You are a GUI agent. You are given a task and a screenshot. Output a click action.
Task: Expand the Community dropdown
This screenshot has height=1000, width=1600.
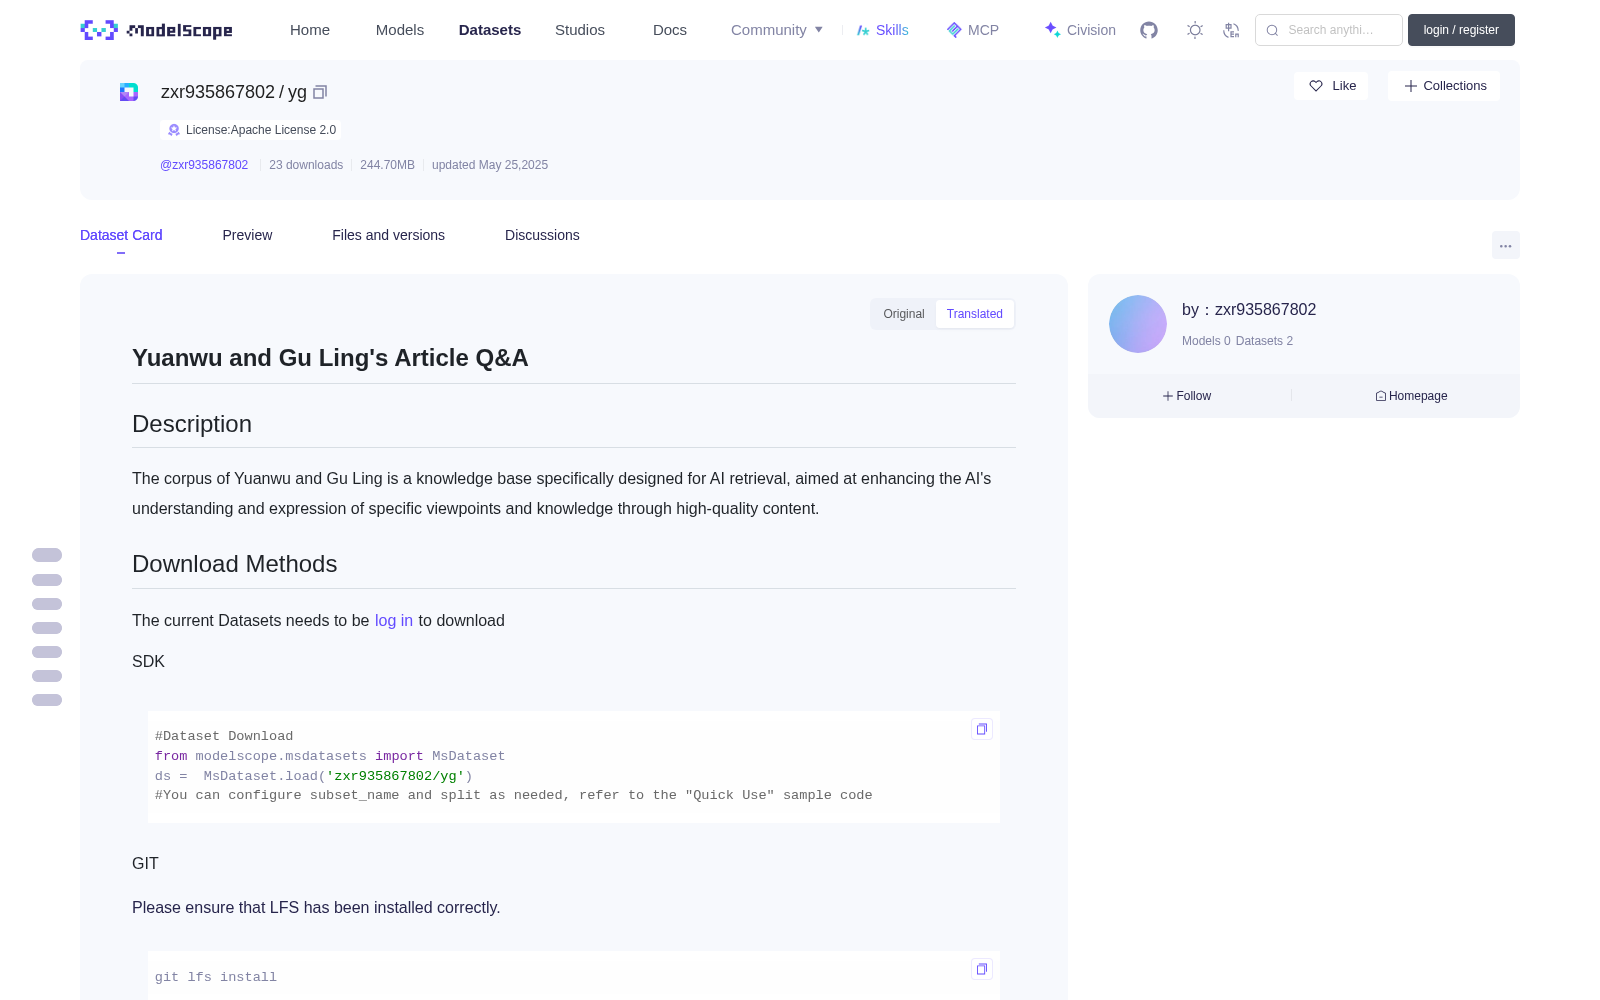[x=777, y=30]
